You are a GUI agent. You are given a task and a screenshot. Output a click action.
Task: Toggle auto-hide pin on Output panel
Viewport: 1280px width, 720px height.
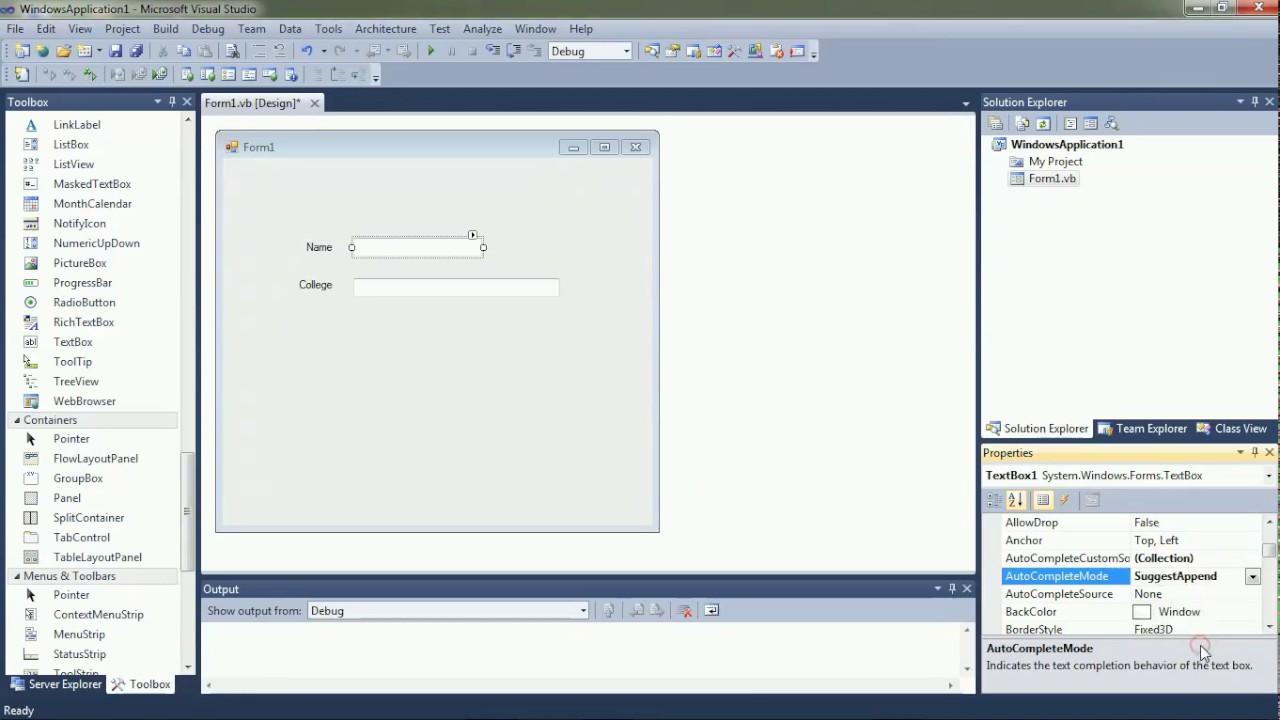click(952, 589)
